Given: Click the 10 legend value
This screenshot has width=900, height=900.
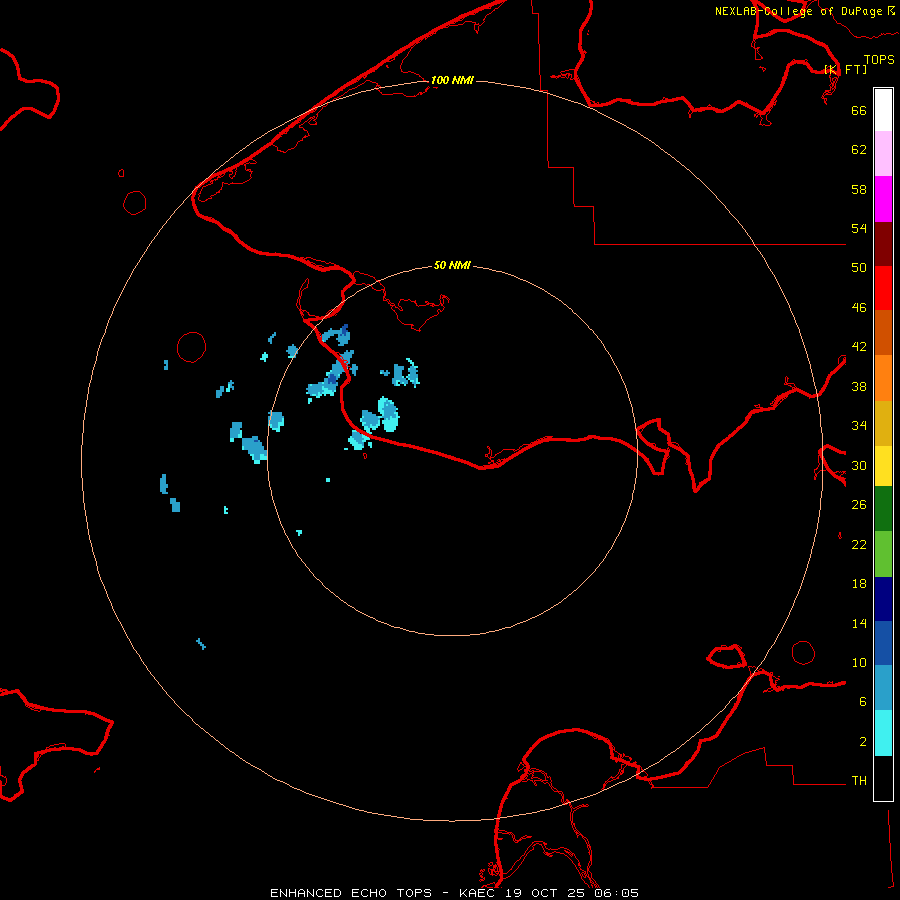Looking at the screenshot, I should (x=859, y=662).
